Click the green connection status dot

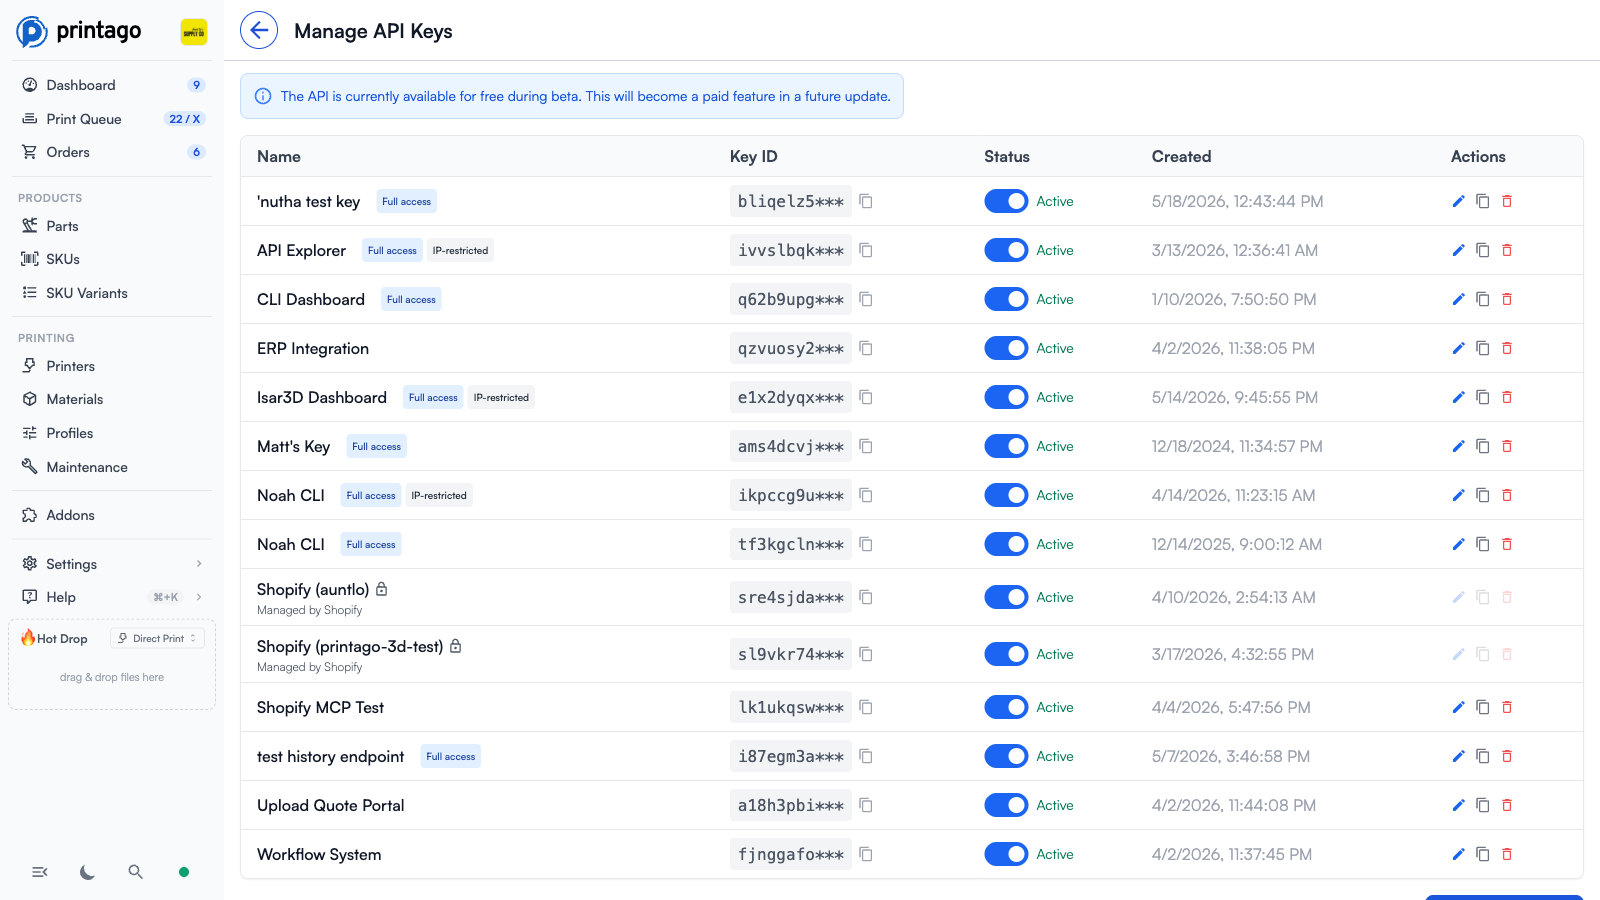coord(184,872)
